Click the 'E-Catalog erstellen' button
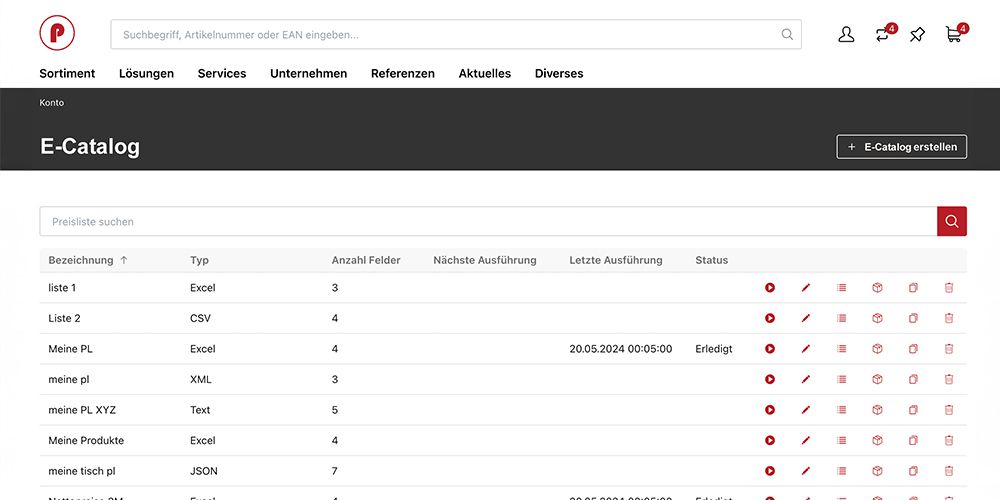This screenshot has height=500, width=1000. point(902,147)
